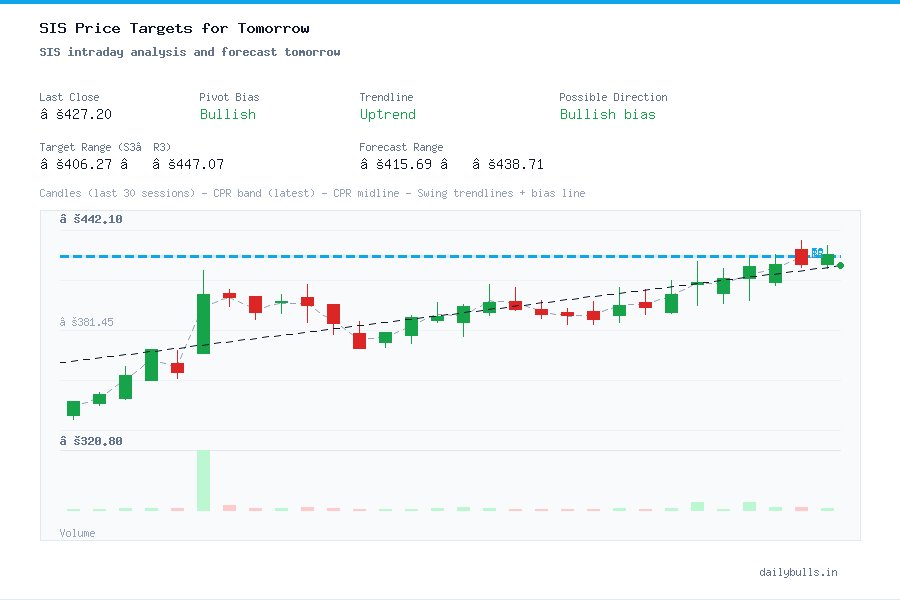This screenshot has width=900, height=600.
Task: Click the 381.45 mid price axis label
Action: pyautogui.click(x=86, y=322)
